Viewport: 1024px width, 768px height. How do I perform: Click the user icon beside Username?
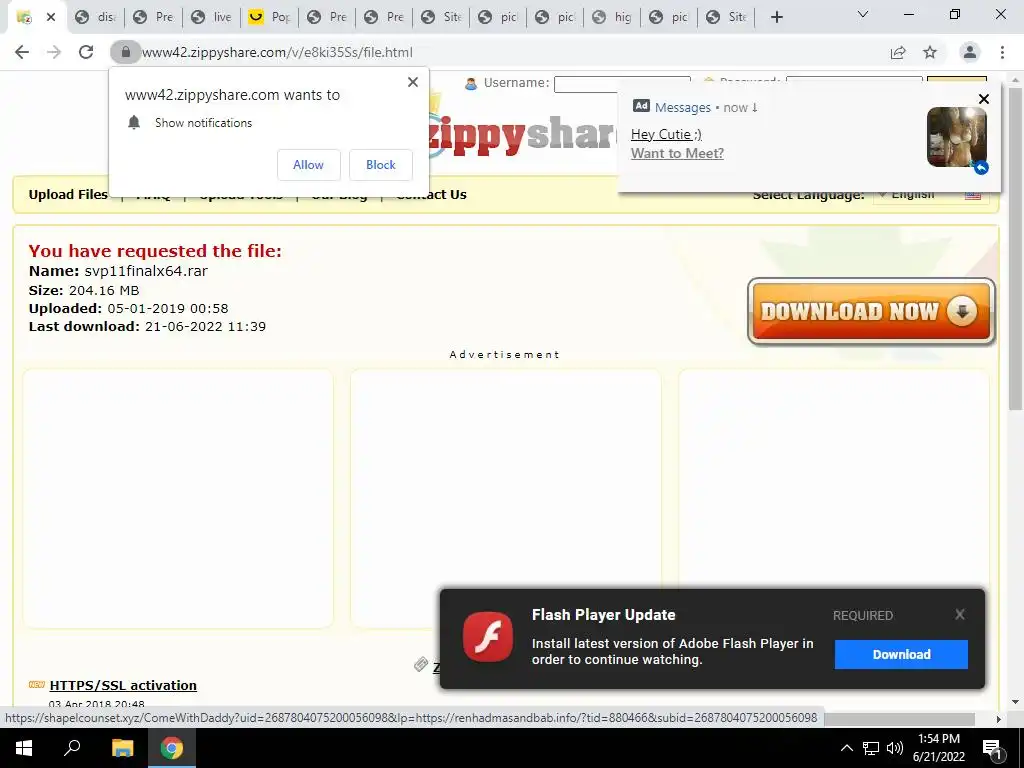(x=470, y=84)
